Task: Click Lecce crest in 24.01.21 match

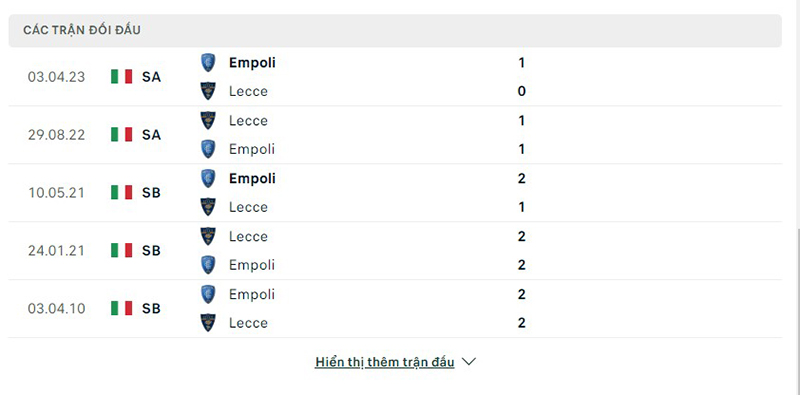Action: pyautogui.click(x=208, y=236)
